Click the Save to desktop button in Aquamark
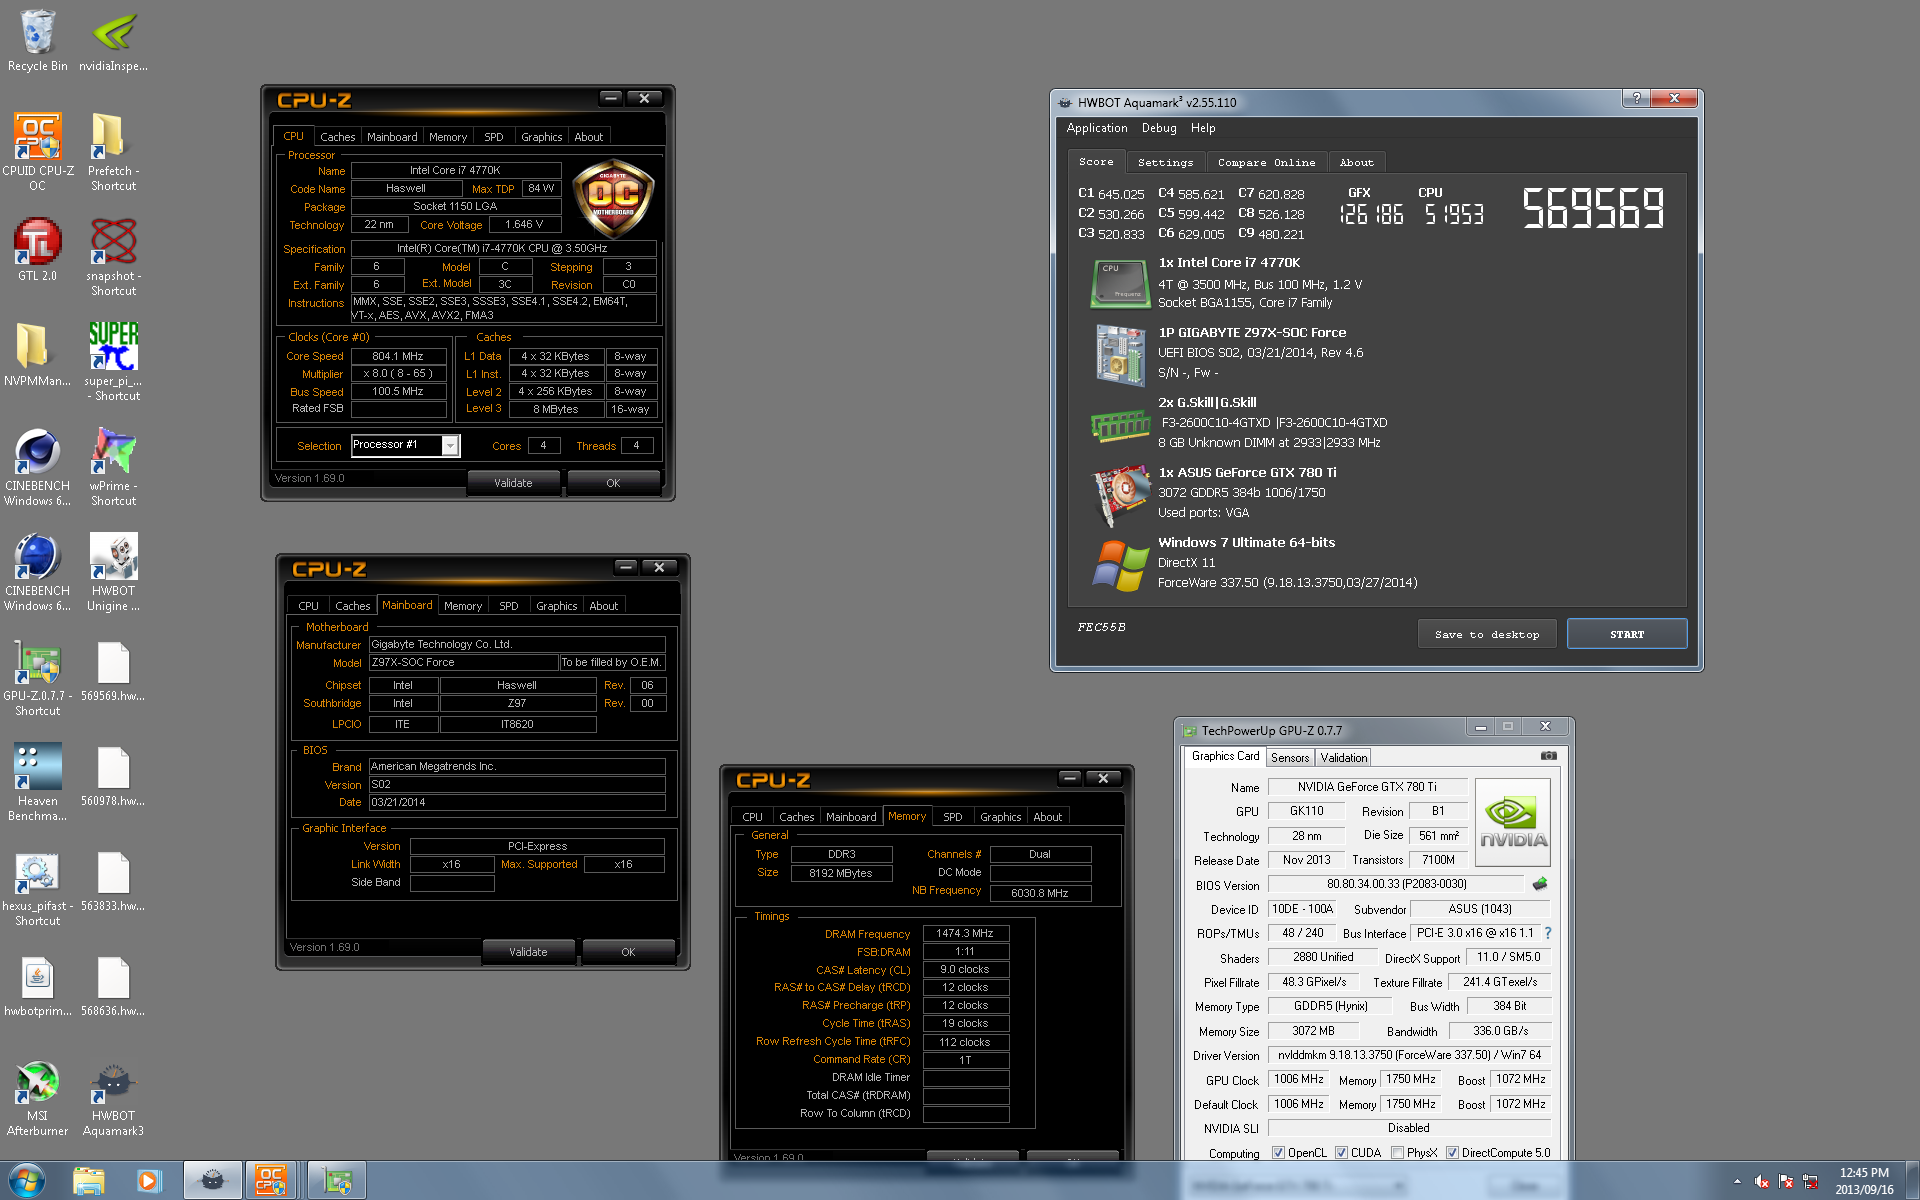Image resolution: width=1920 pixels, height=1200 pixels. (x=1487, y=634)
